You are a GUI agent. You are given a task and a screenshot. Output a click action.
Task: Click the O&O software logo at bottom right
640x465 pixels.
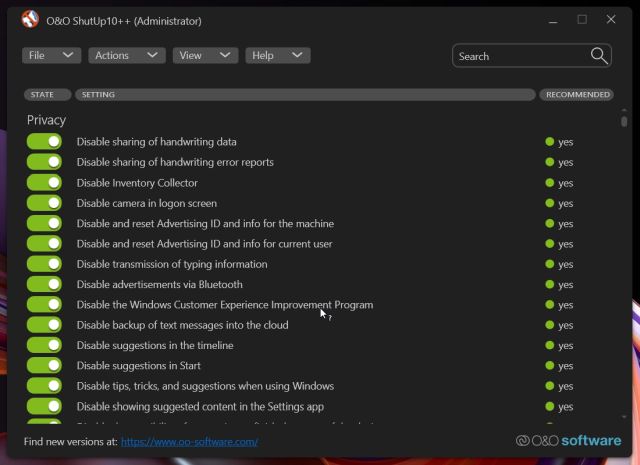pyautogui.click(x=569, y=441)
